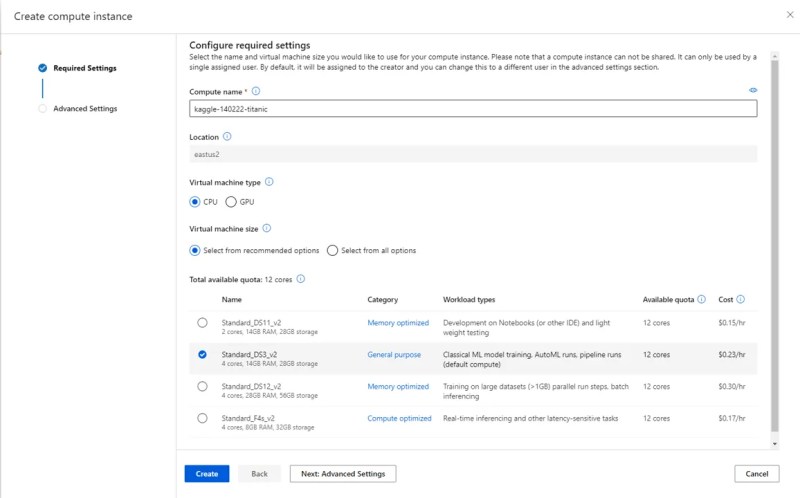Close the Create compute instance dialog
This screenshot has height=498, width=800.
coord(790,15)
